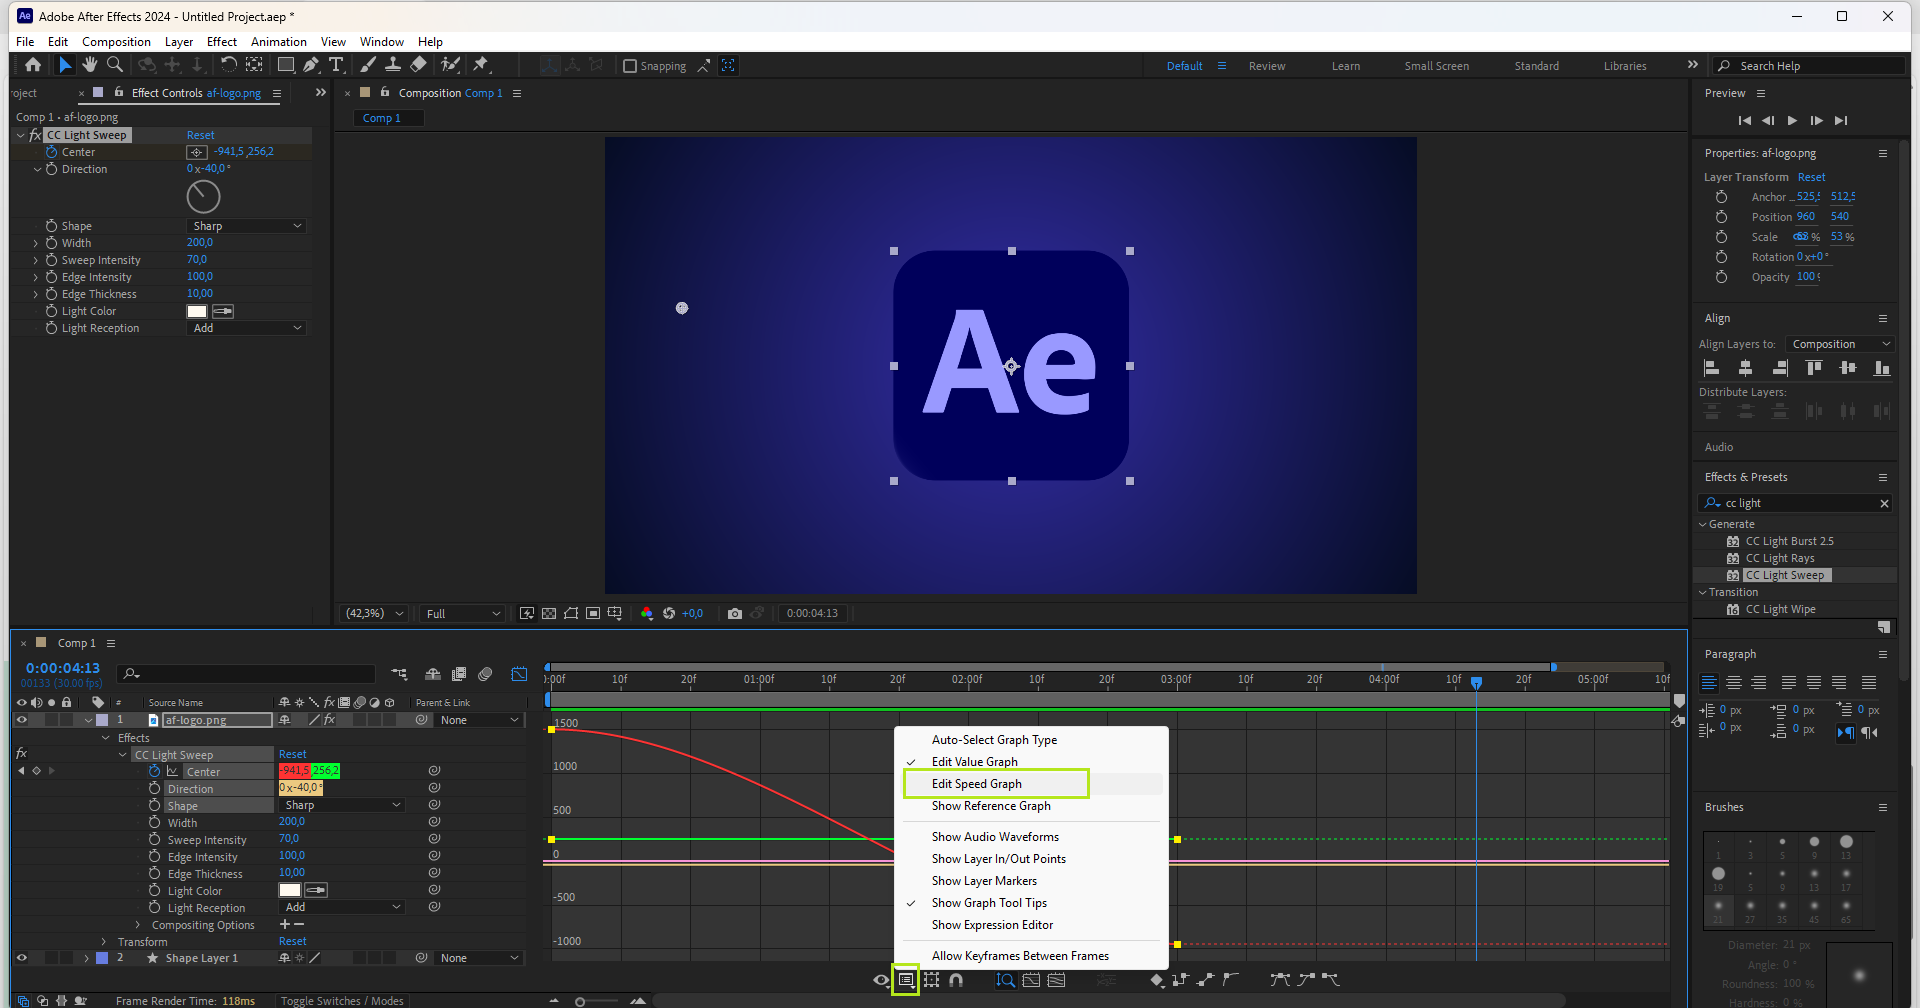Open the Animation menu
Screen dimensions: 1920x1008
tap(278, 42)
